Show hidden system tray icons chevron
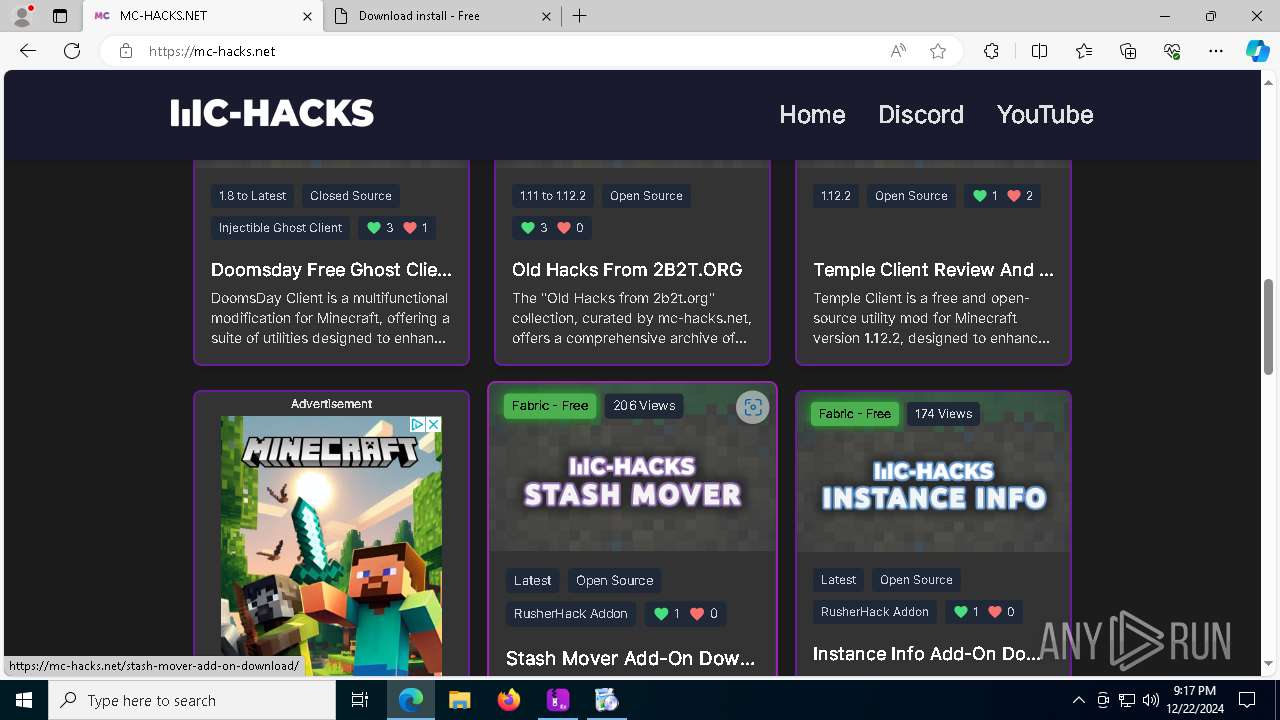The image size is (1280, 720). coord(1078,700)
